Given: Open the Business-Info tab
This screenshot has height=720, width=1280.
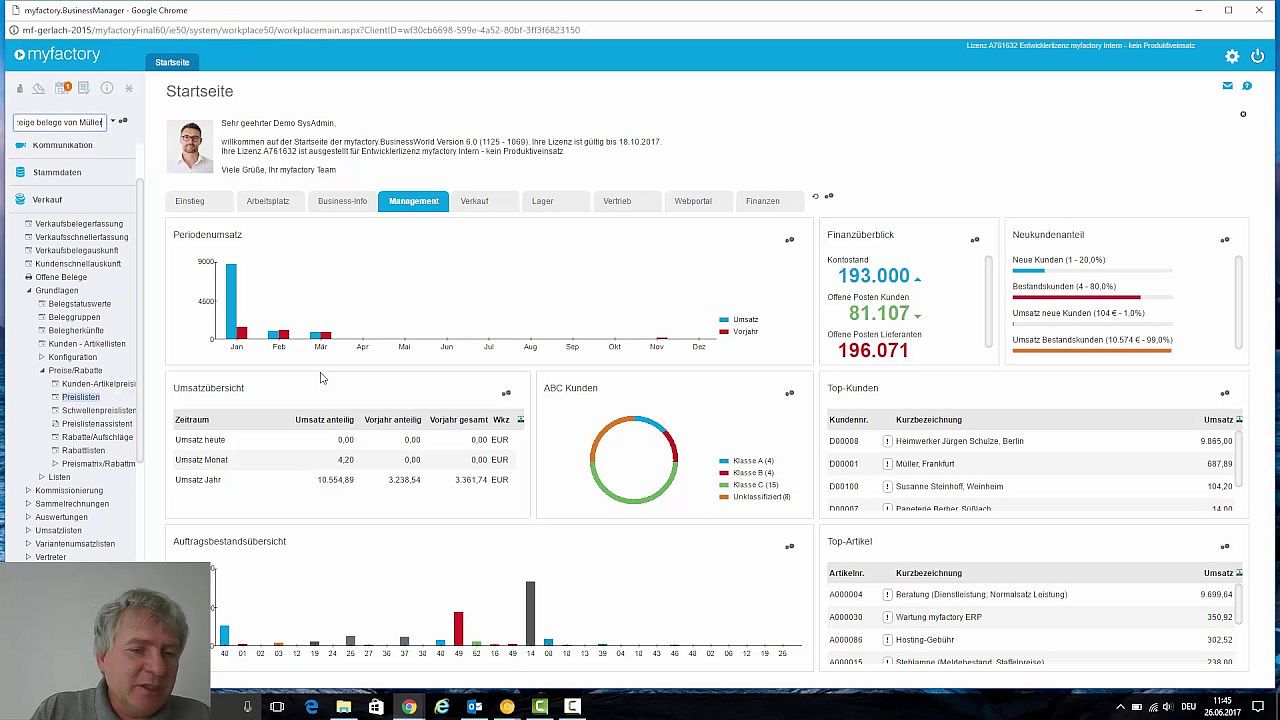Looking at the screenshot, I should tap(343, 201).
